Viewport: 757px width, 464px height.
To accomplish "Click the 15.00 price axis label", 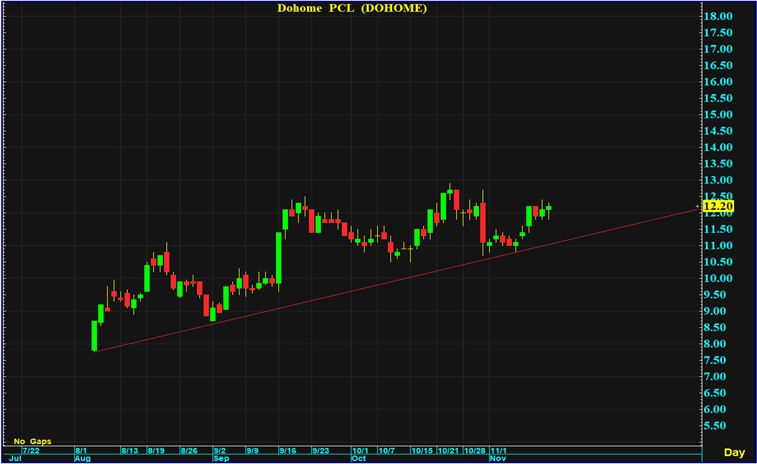I will [718, 114].
